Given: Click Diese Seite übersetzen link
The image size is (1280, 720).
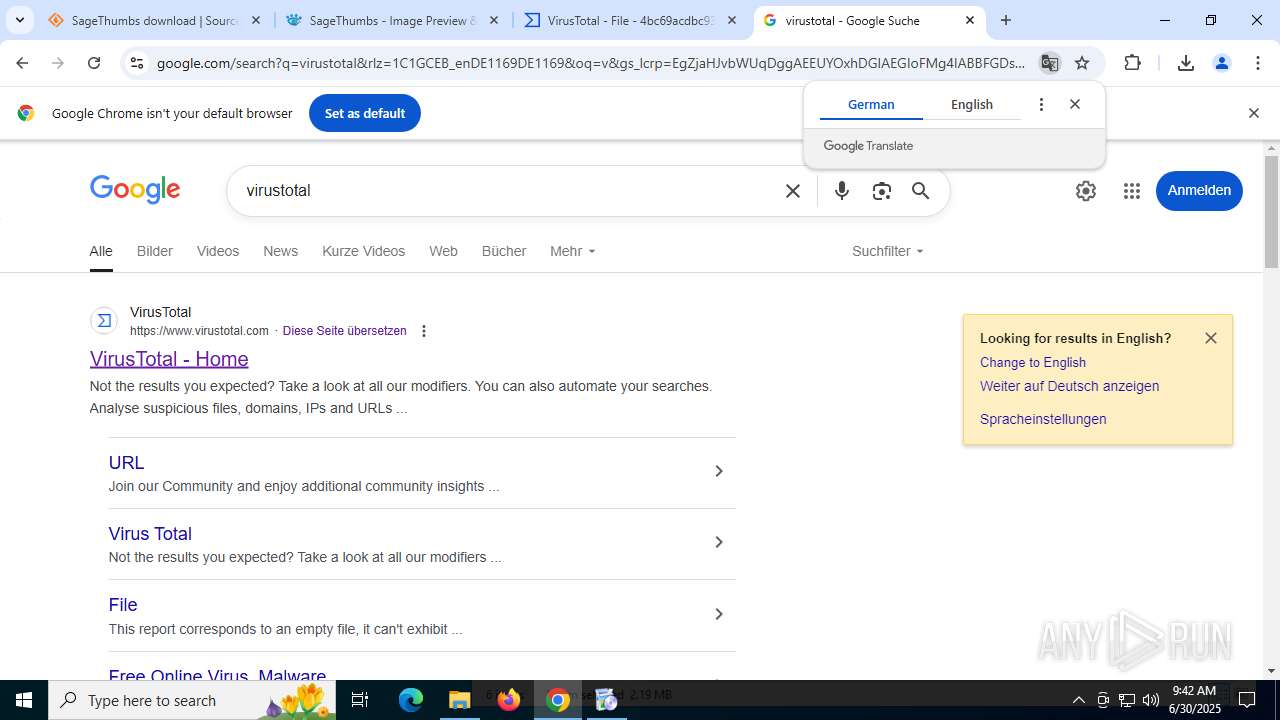Looking at the screenshot, I should (345, 331).
